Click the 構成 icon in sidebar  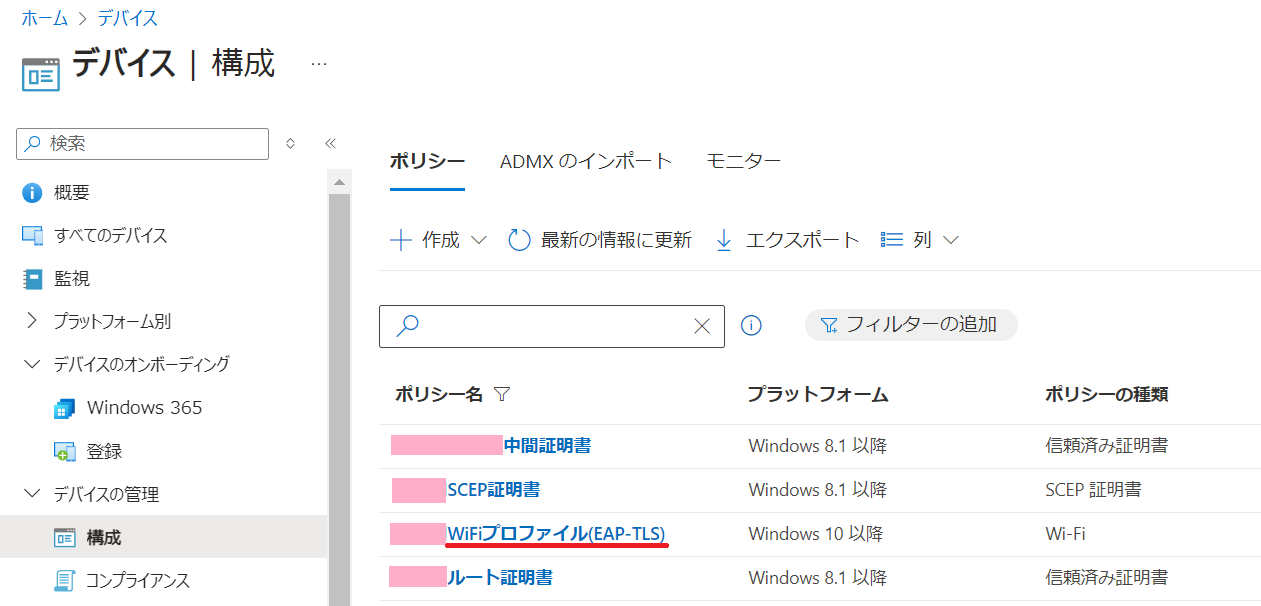click(x=65, y=538)
